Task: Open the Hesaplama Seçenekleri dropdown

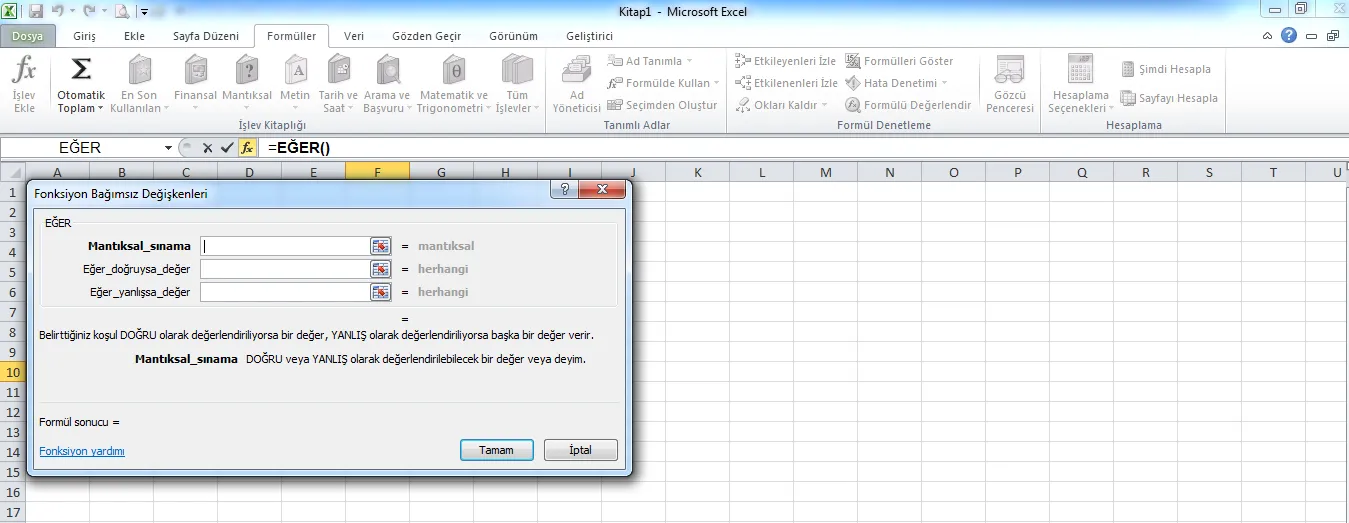Action: (1079, 84)
